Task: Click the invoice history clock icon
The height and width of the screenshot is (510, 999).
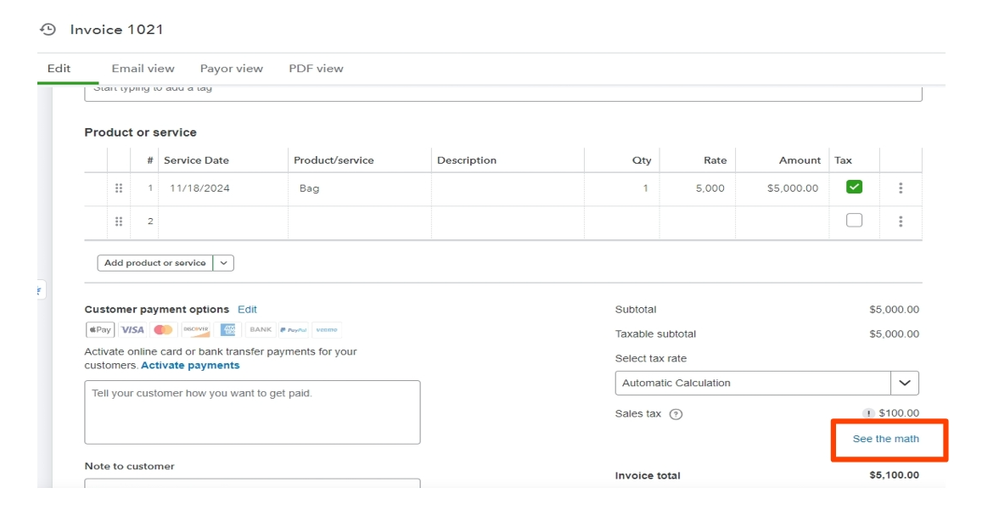Action: (x=47, y=30)
